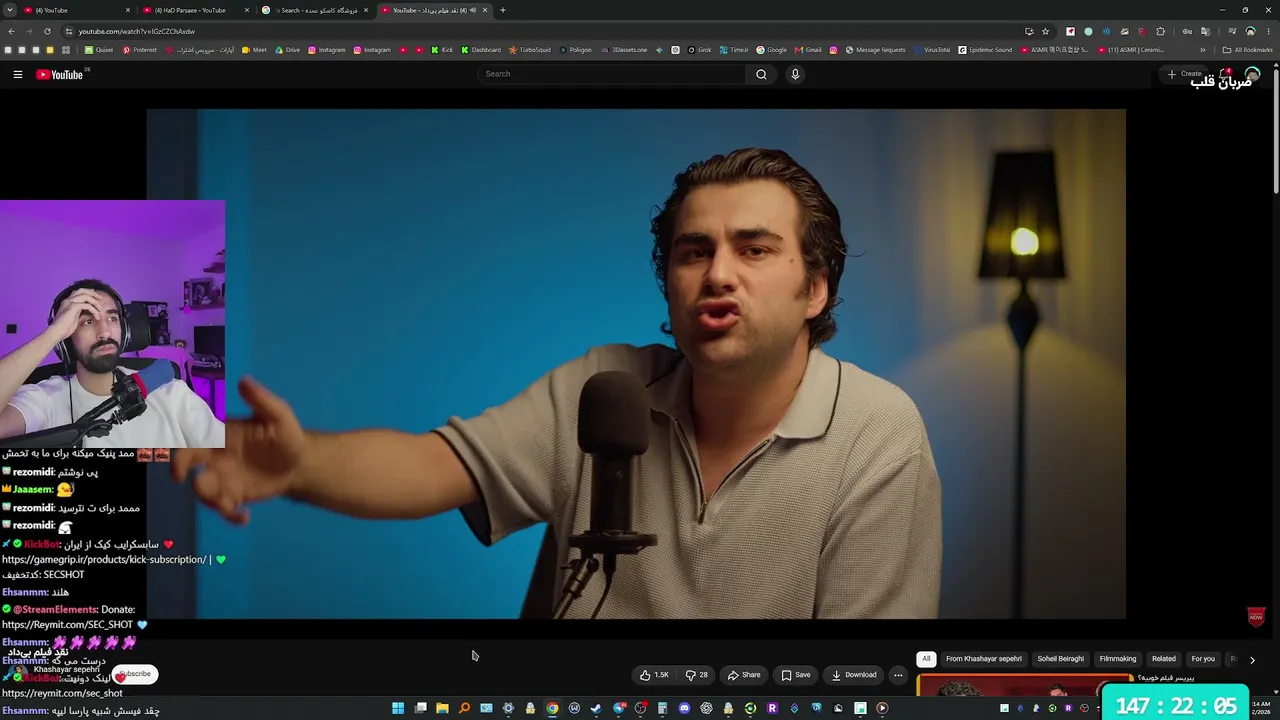Select the Related filter chip
Viewport: 1280px width, 720px height.
[x=1164, y=659]
